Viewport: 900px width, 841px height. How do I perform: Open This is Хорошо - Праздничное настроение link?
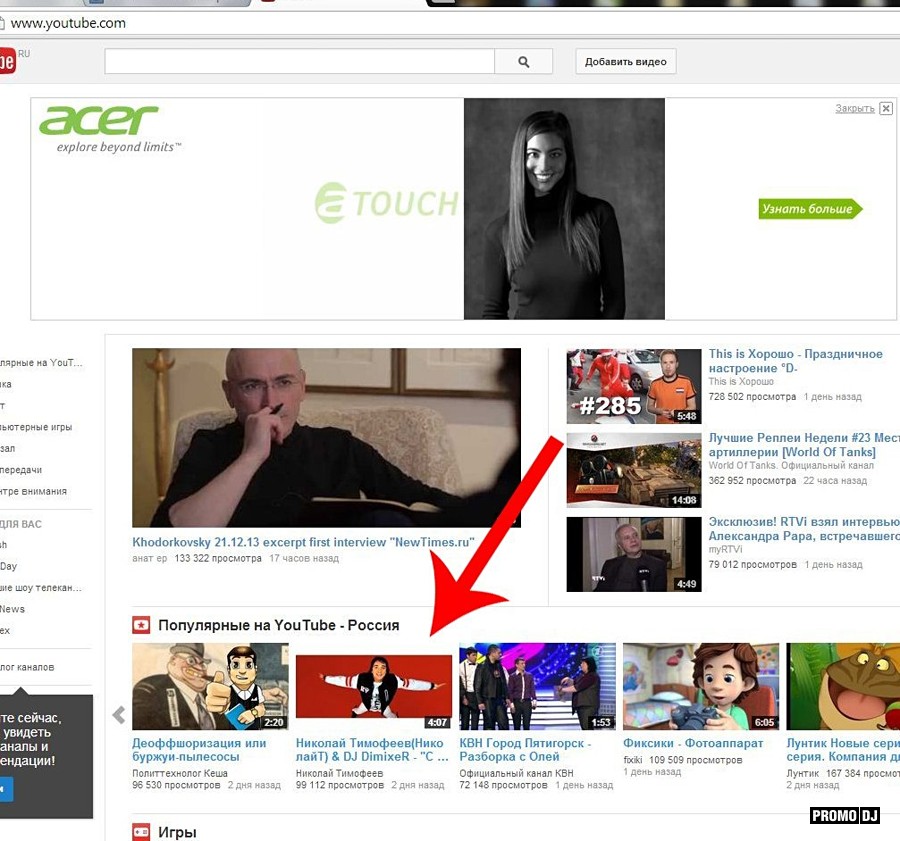pos(796,361)
